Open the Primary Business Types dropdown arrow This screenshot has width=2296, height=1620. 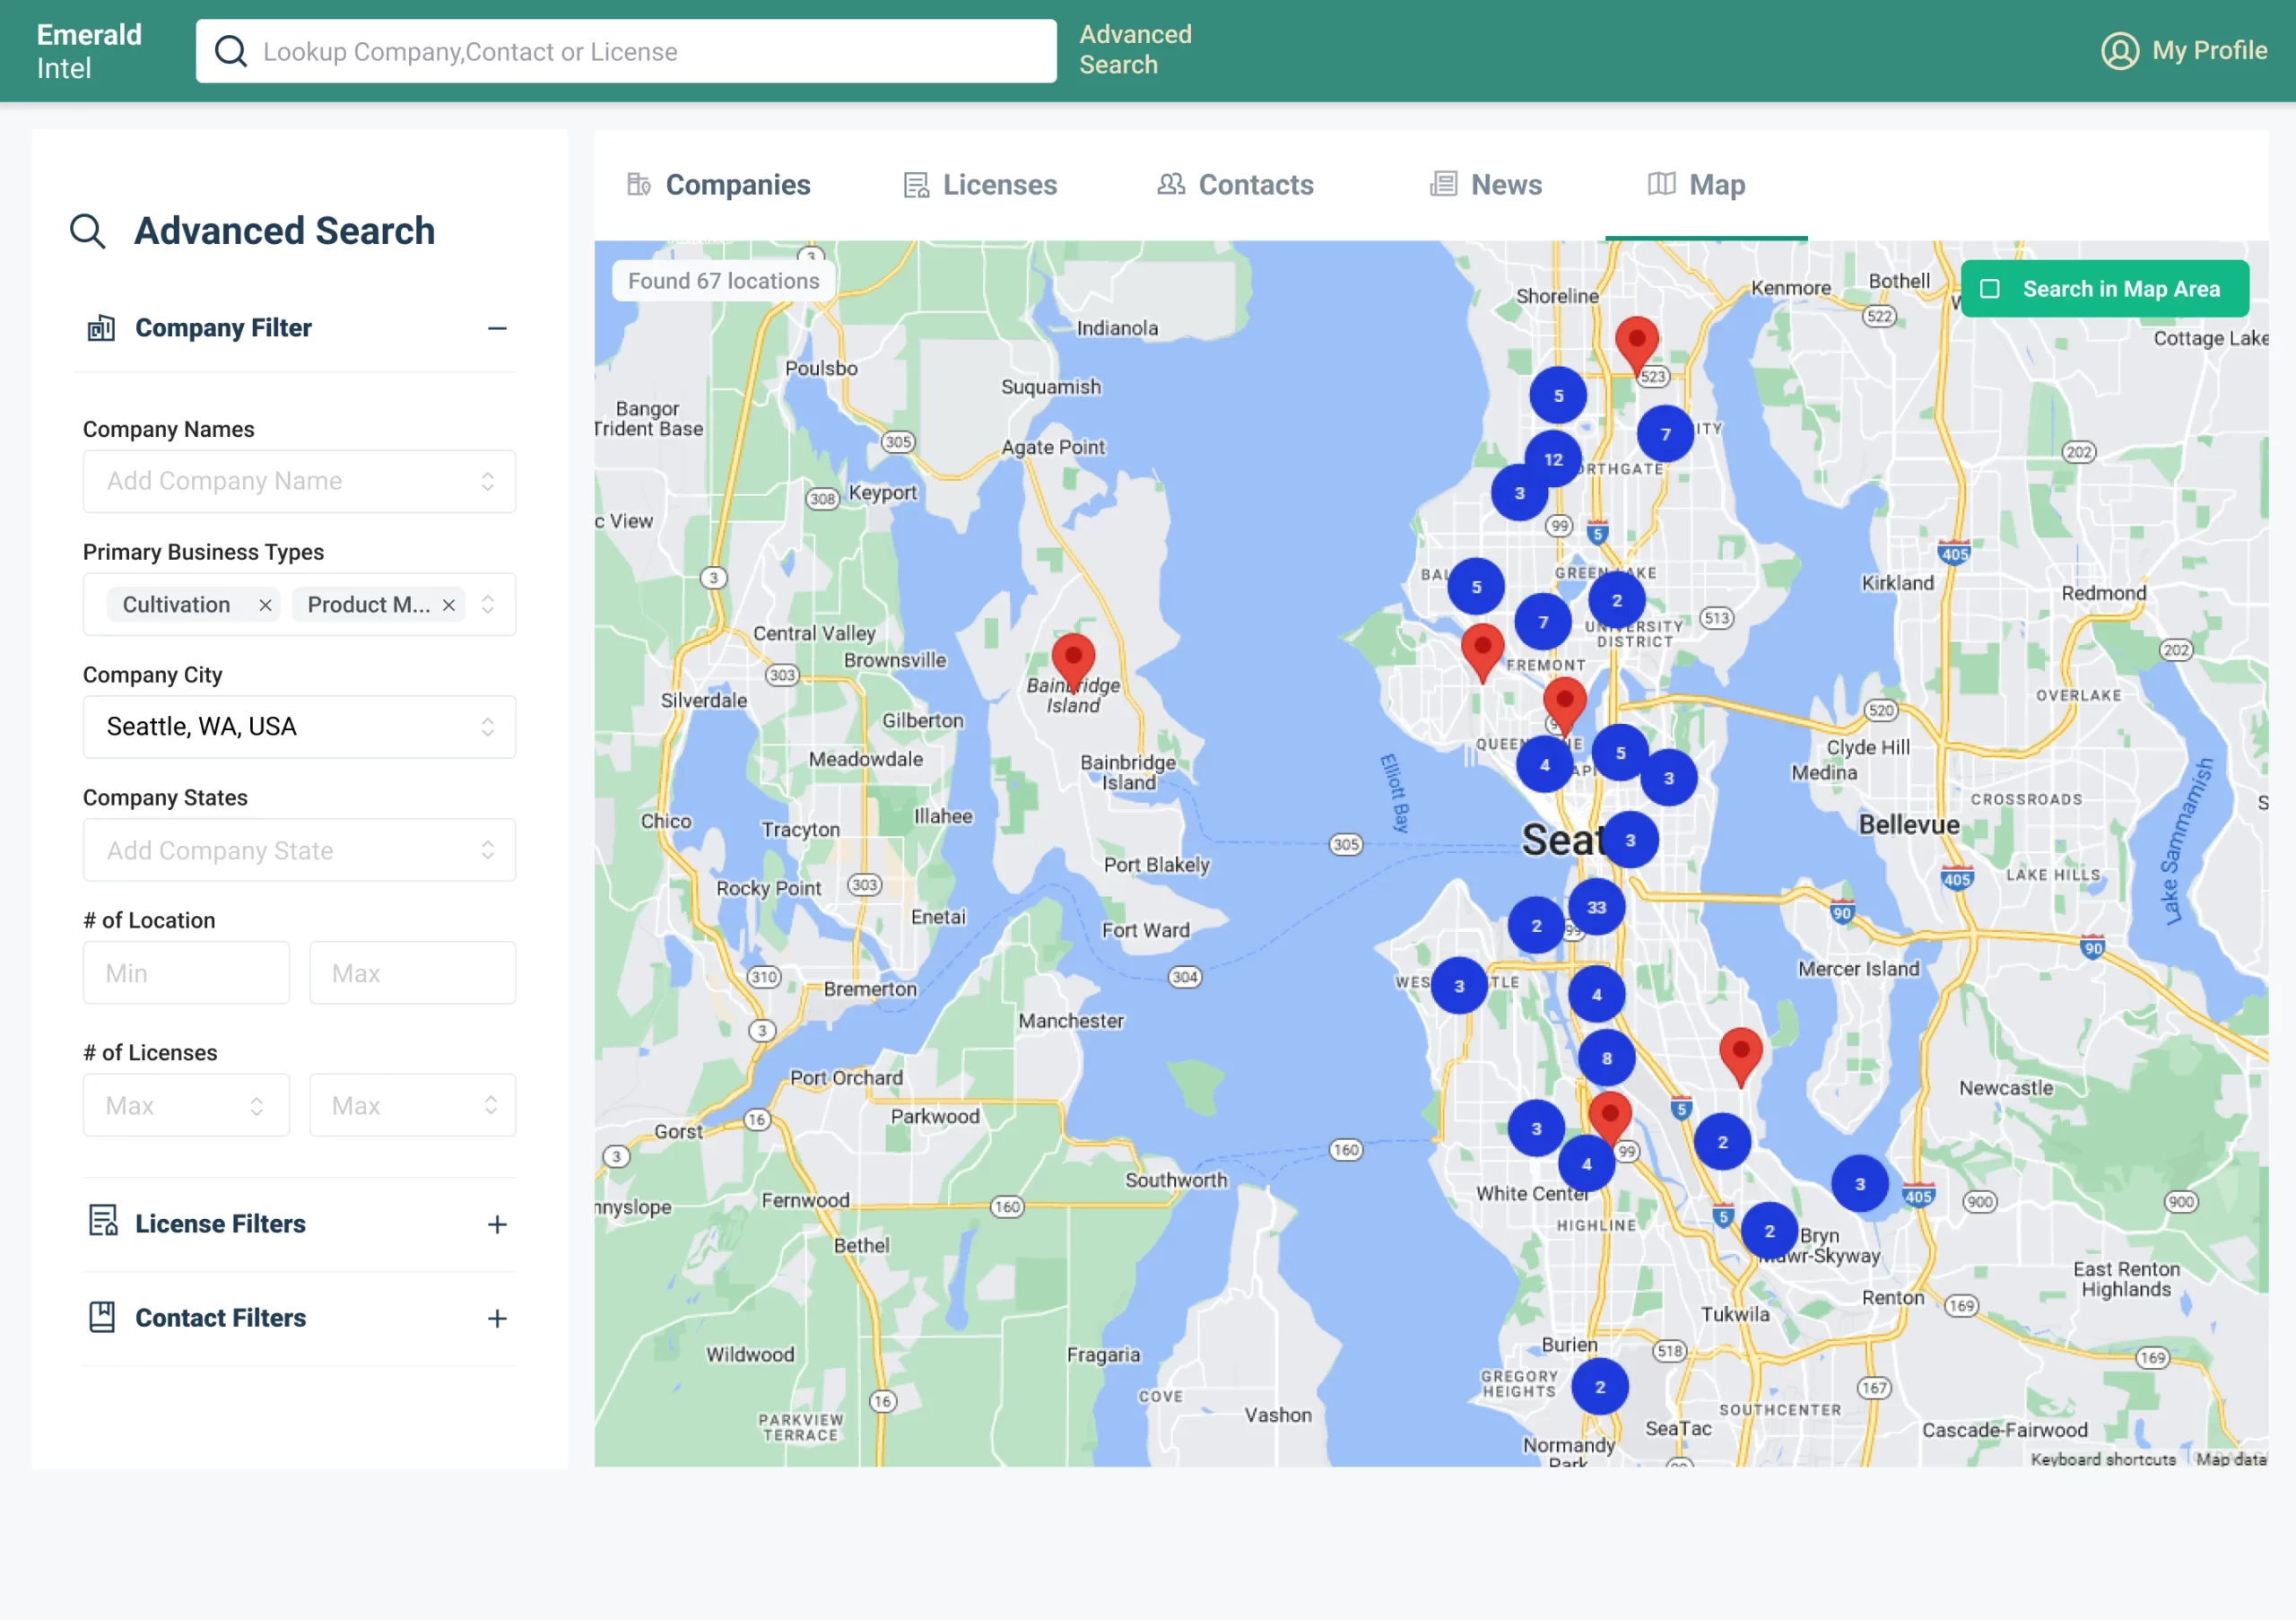pos(488,605)
